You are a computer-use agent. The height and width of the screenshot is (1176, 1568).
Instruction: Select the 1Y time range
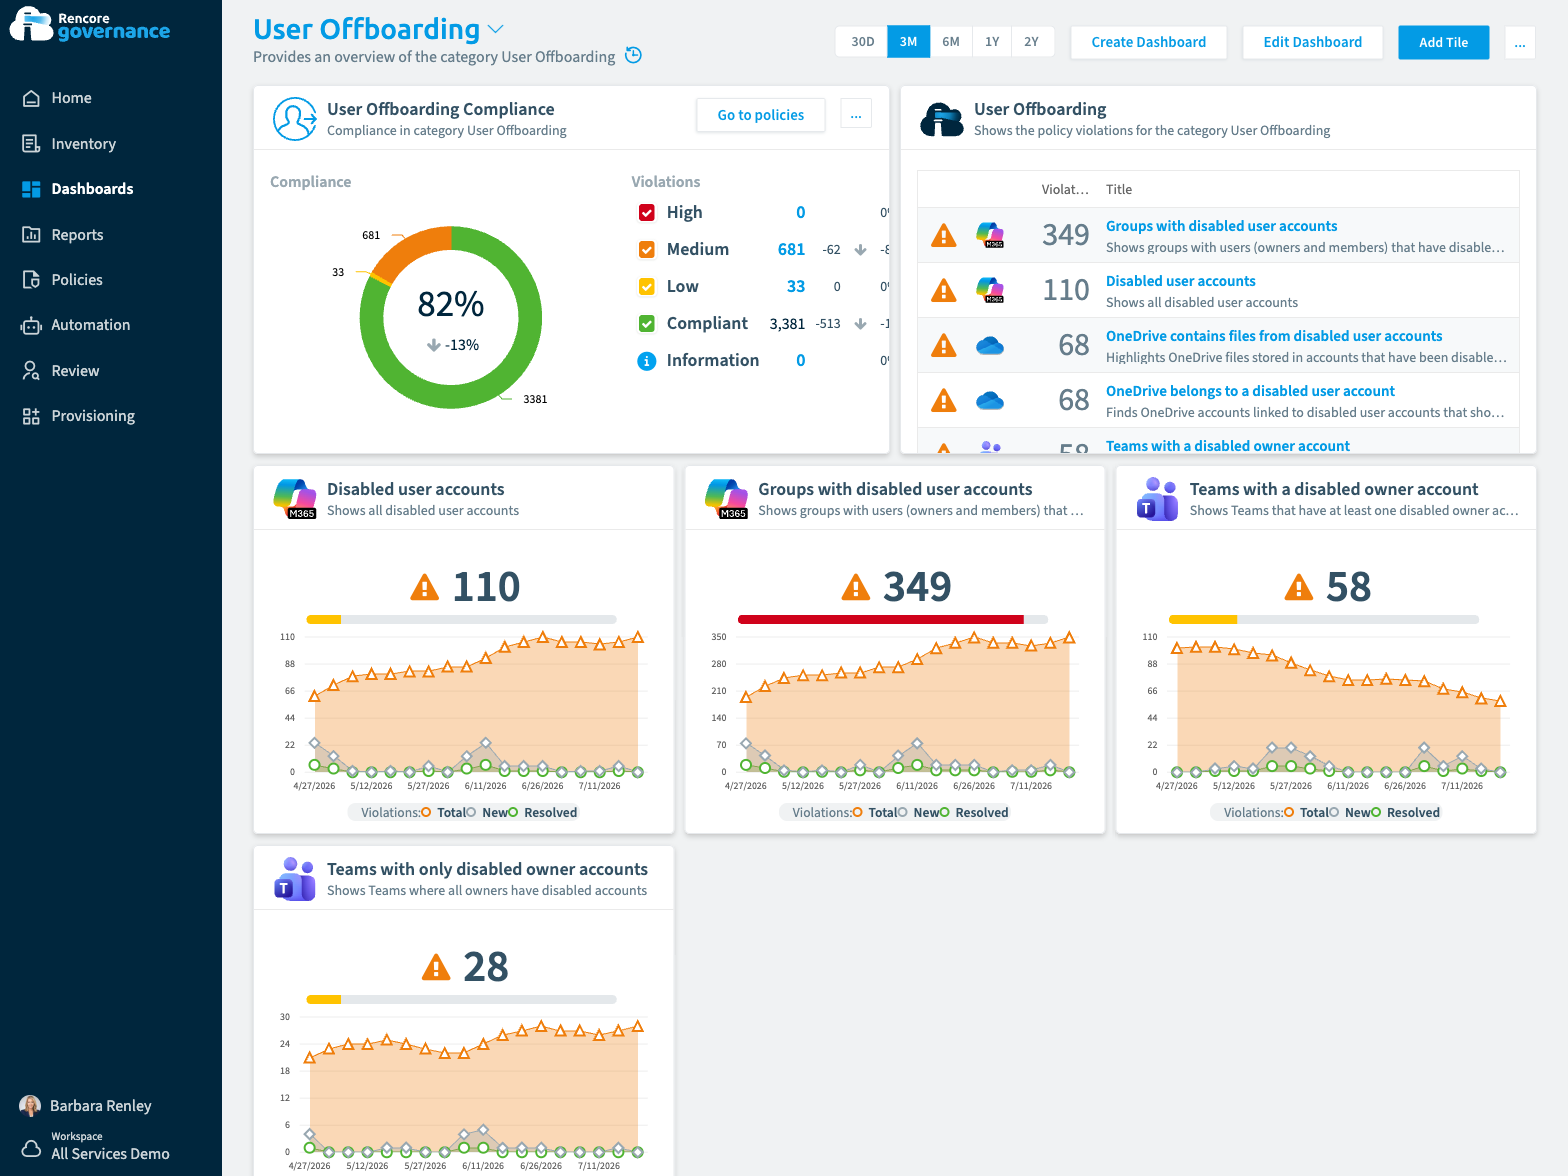click(x=992, y=42)
